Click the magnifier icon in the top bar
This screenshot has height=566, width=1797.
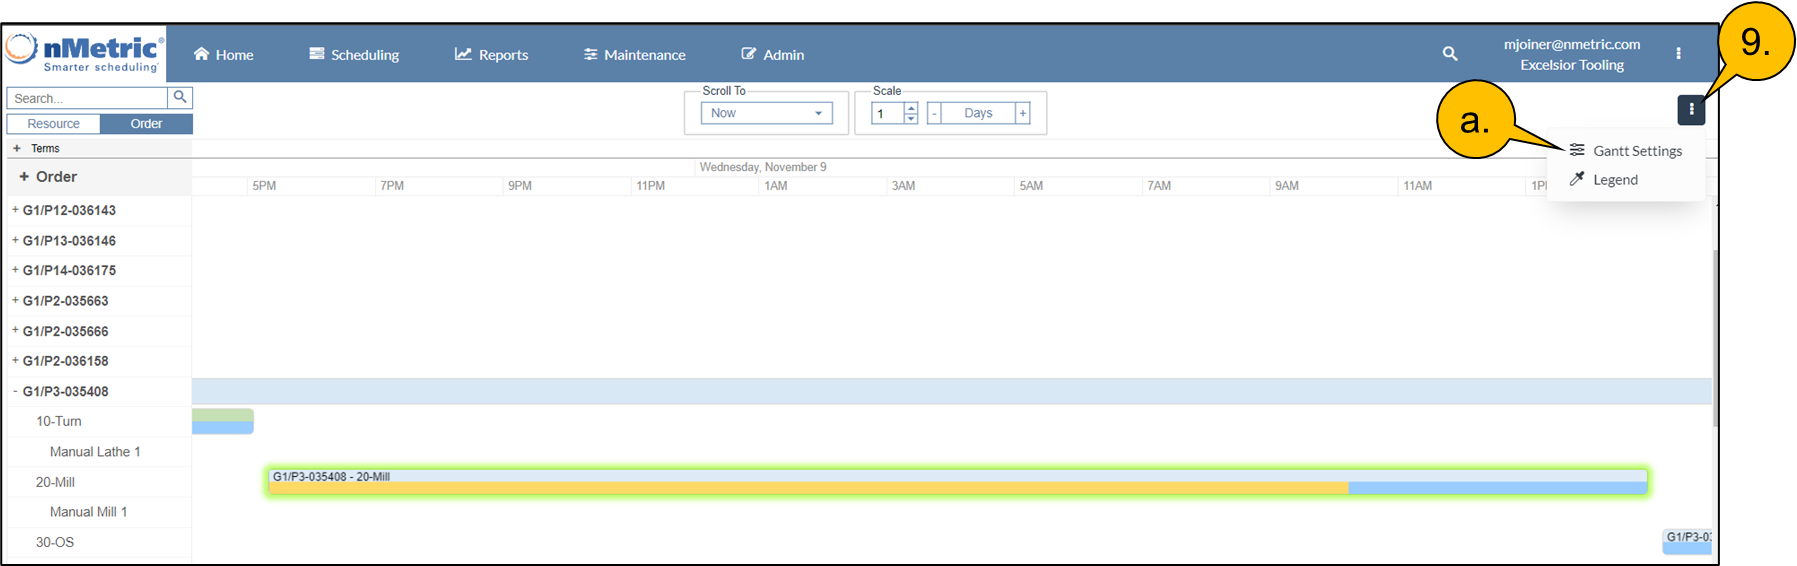point(1450,54)
